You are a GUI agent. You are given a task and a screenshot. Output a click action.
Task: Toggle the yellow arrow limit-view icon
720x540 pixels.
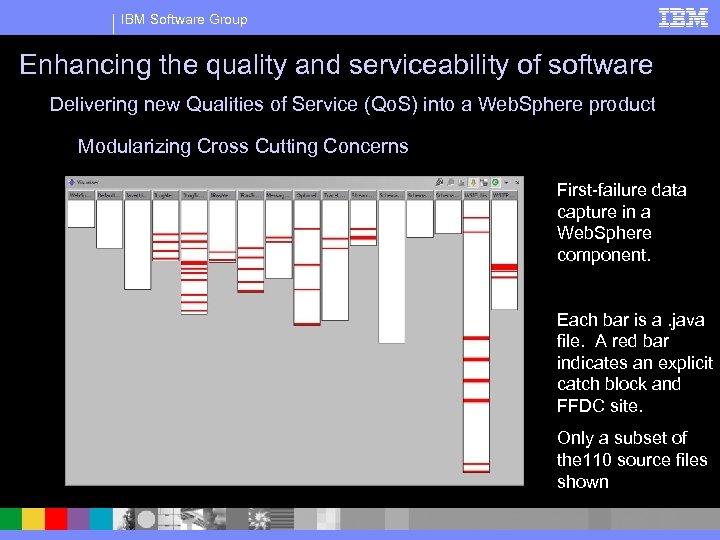pos(473,182)
